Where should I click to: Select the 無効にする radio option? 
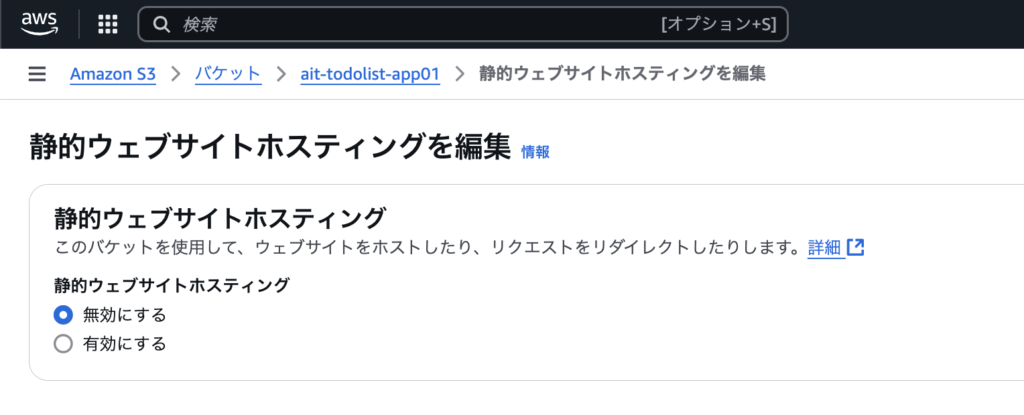(x=63, y=315)
